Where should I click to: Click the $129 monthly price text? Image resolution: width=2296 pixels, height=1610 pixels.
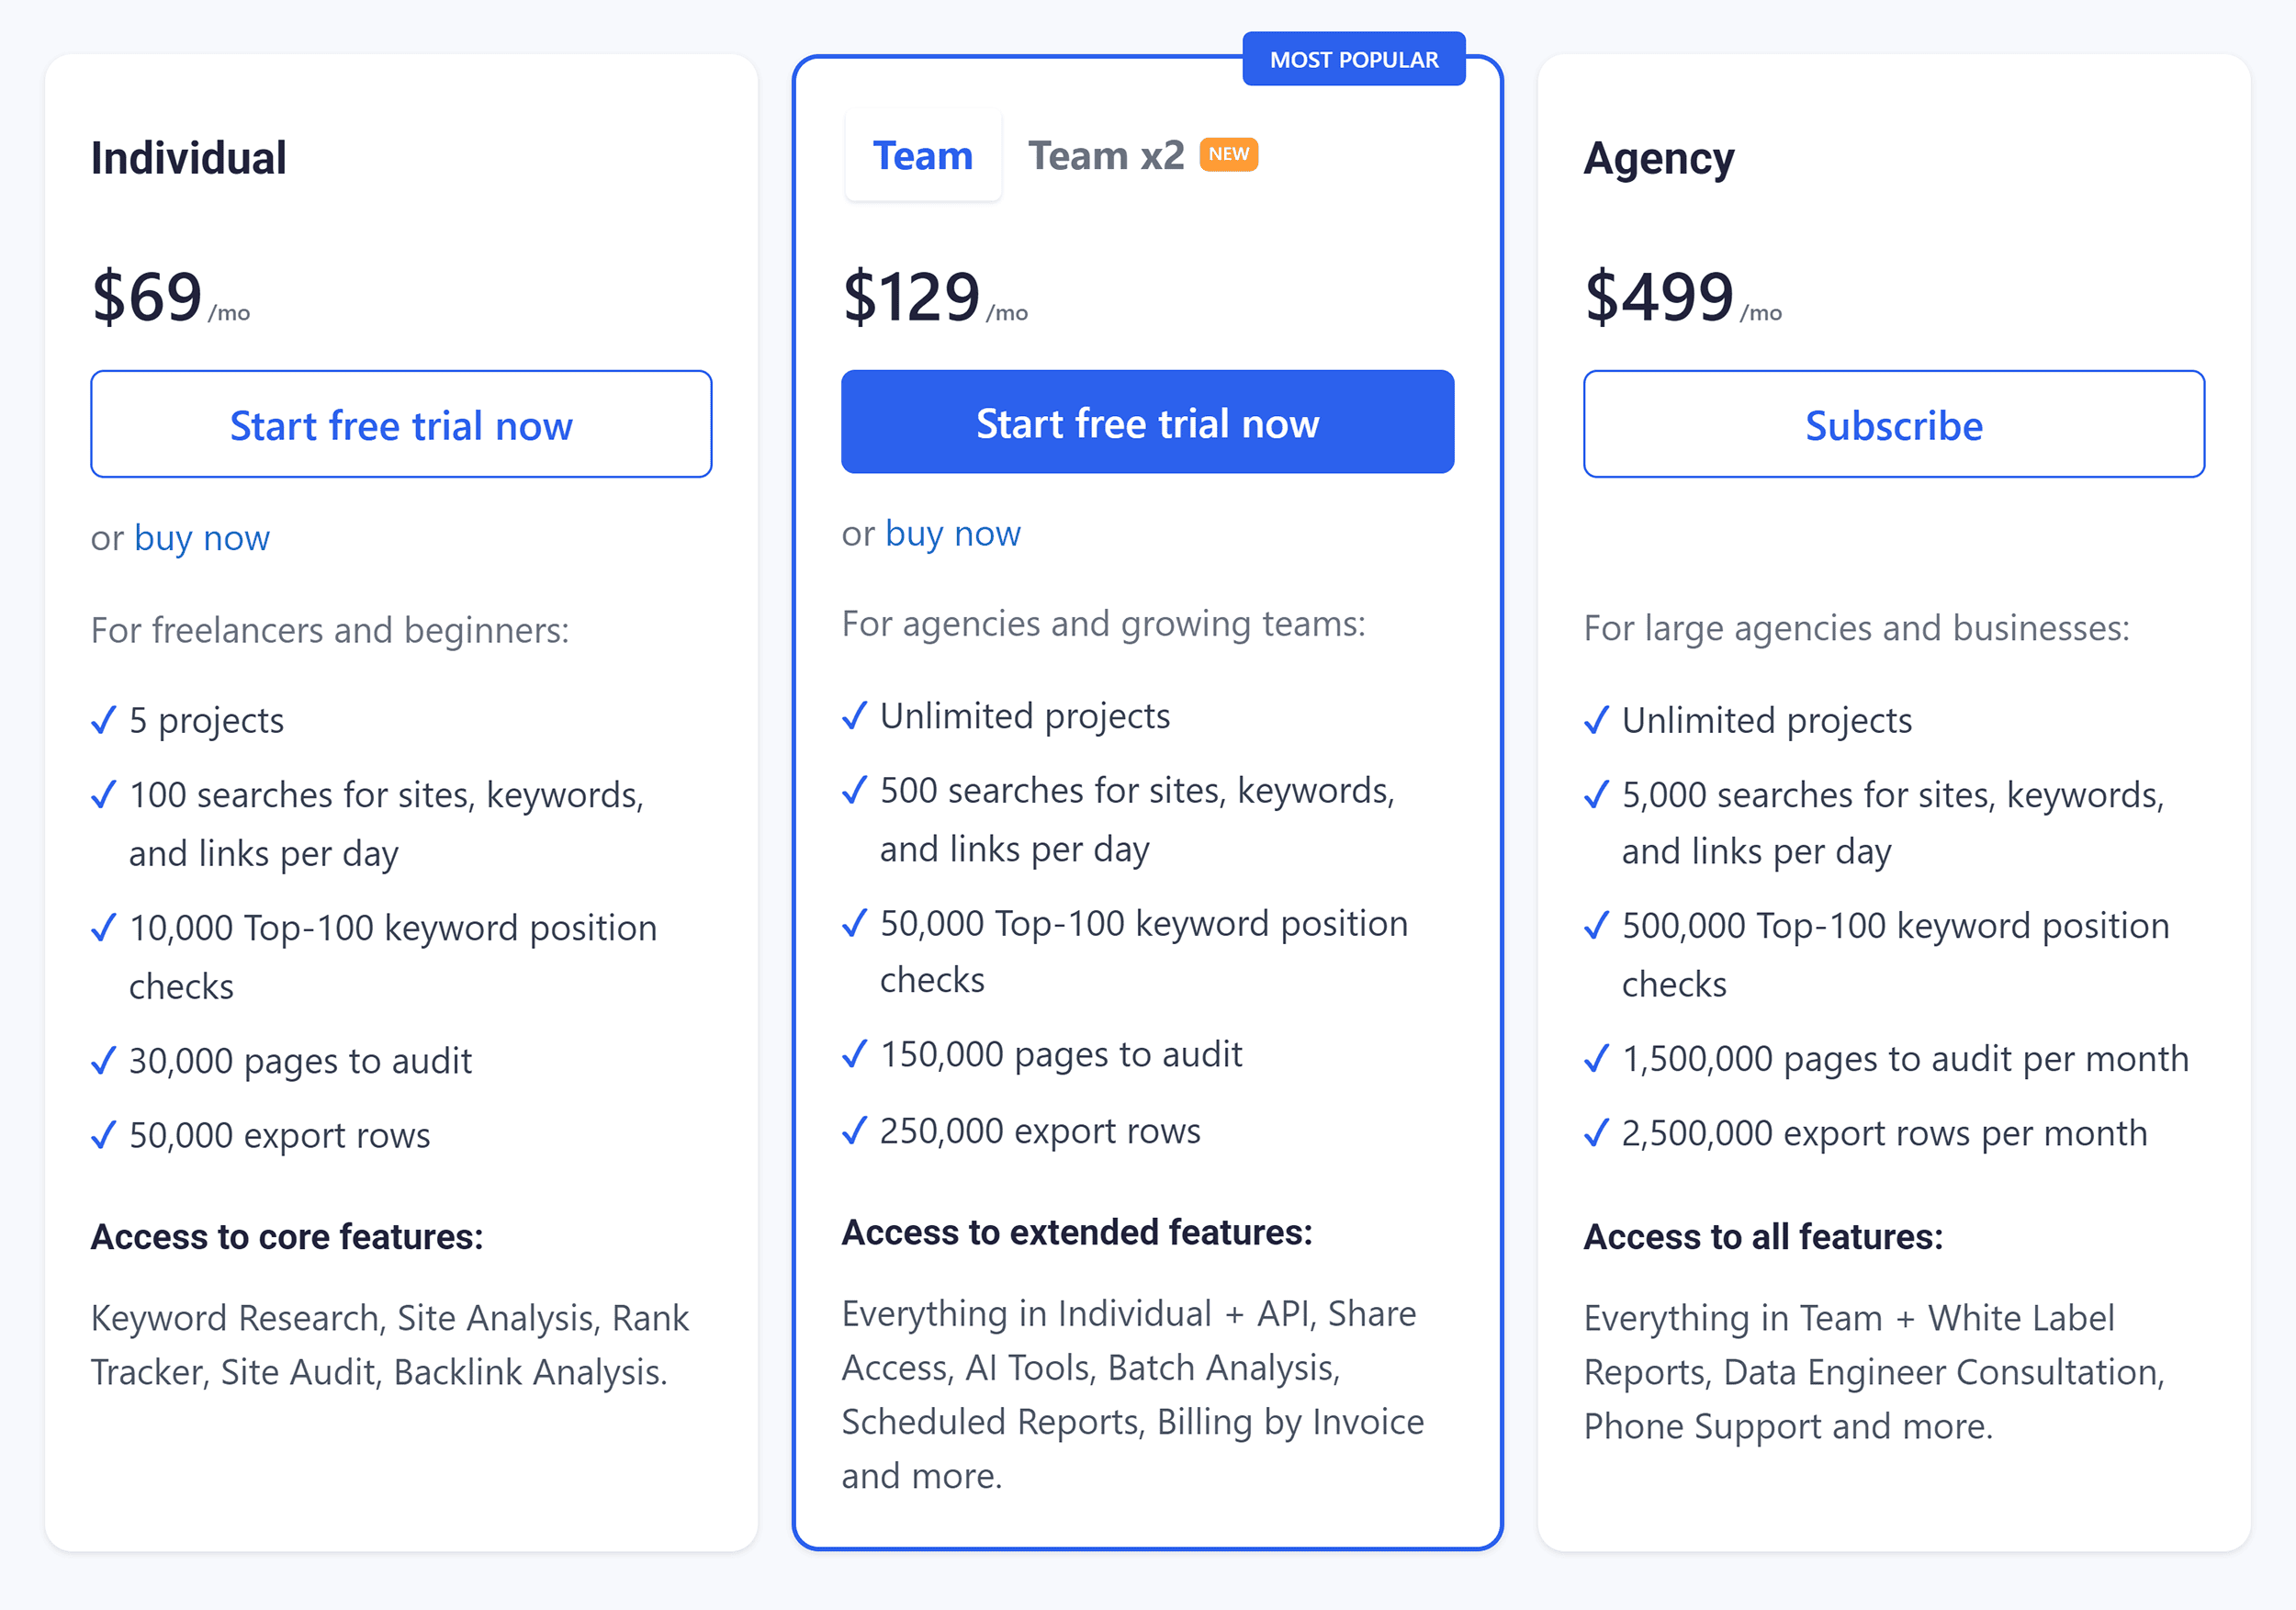point(910,295)
